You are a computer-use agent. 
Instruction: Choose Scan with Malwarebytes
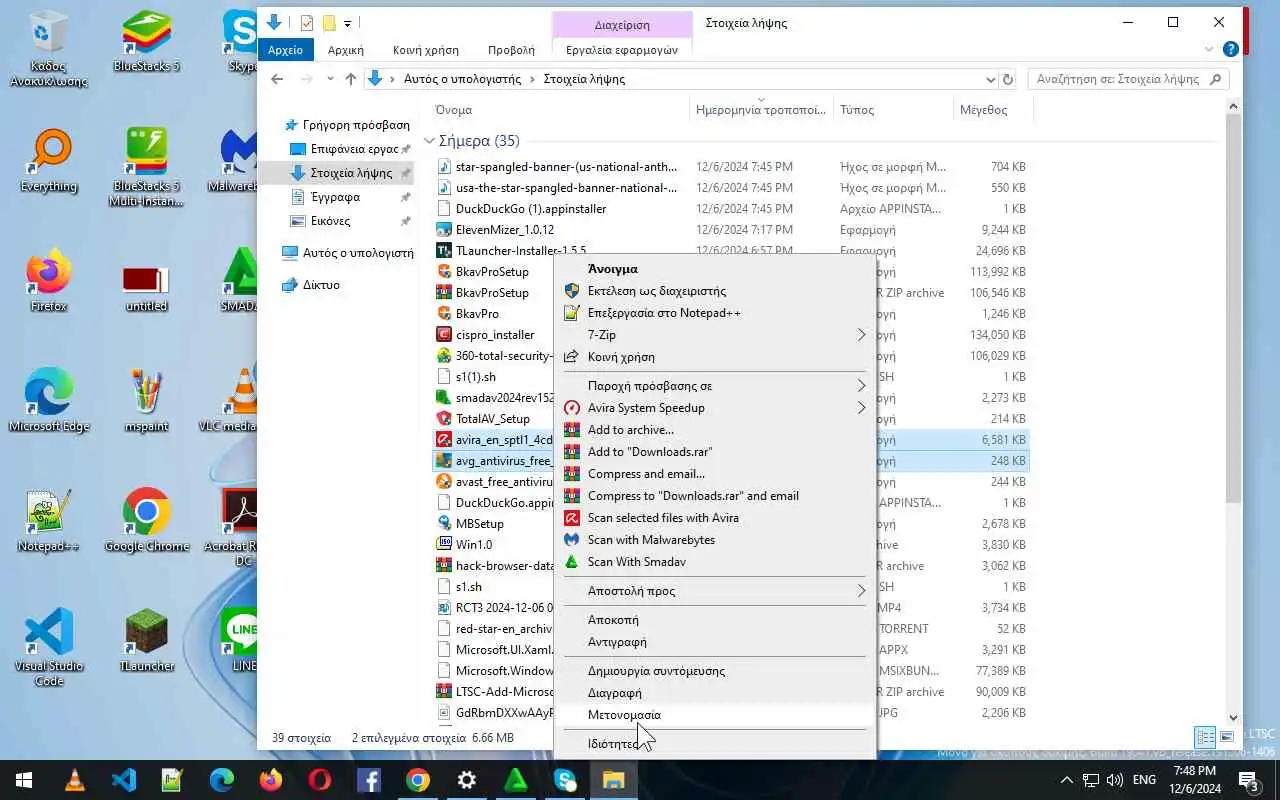point(716,540)
